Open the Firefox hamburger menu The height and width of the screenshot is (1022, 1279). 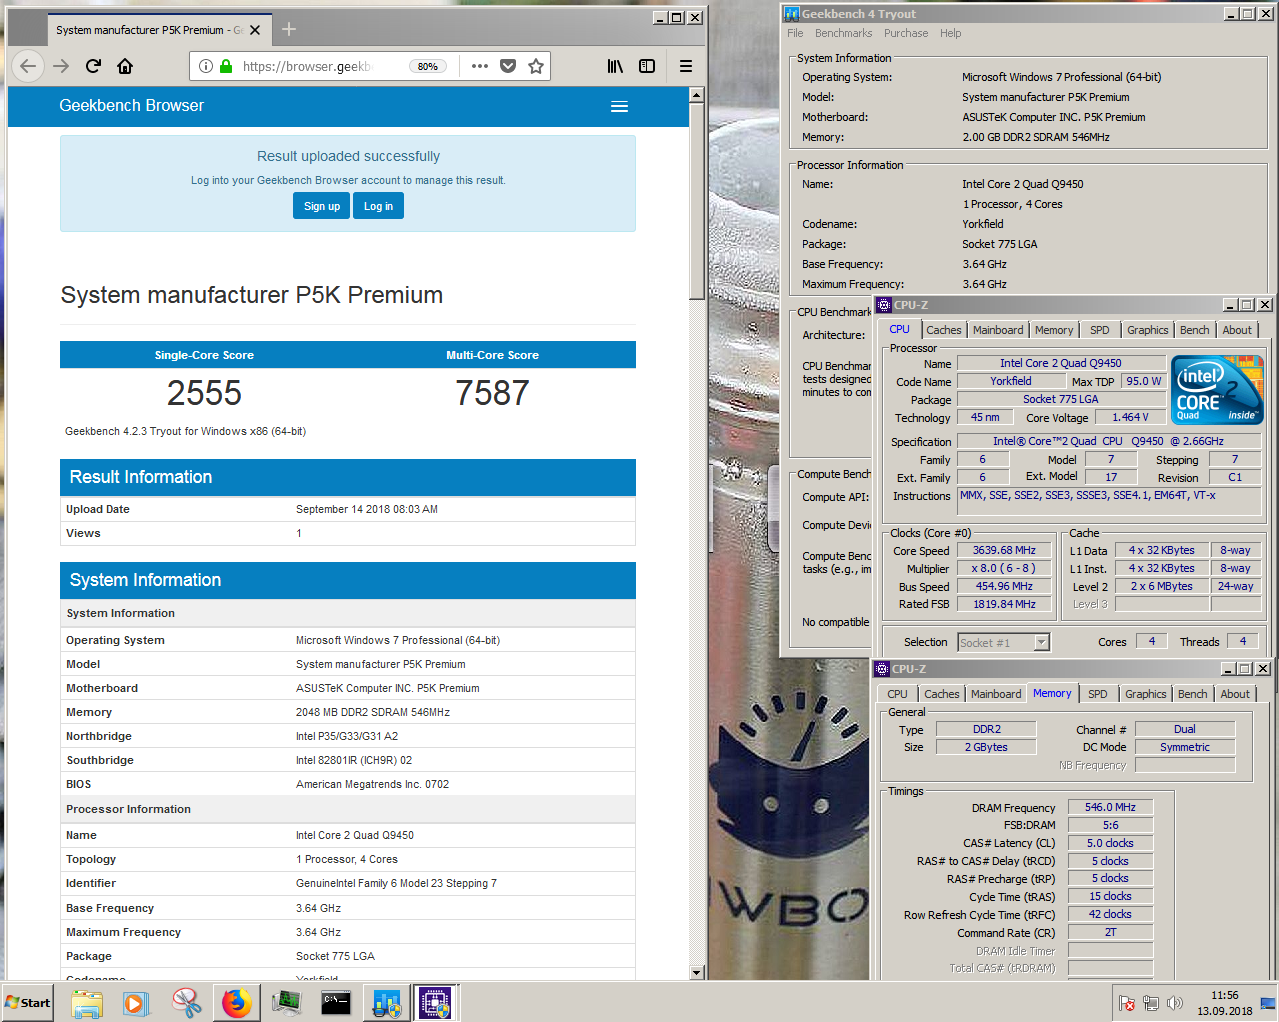pyautogui.click(x=686, y=66)
